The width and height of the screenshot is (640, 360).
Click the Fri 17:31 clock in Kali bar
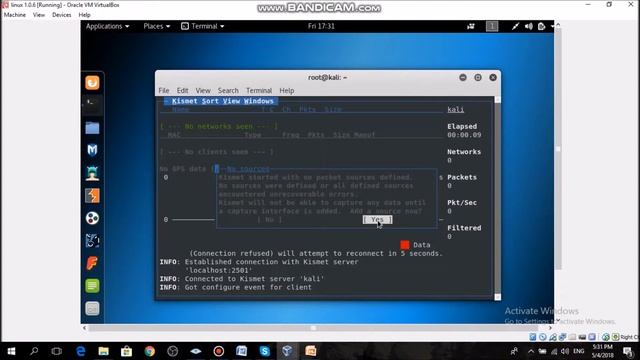tap(321, 26)
